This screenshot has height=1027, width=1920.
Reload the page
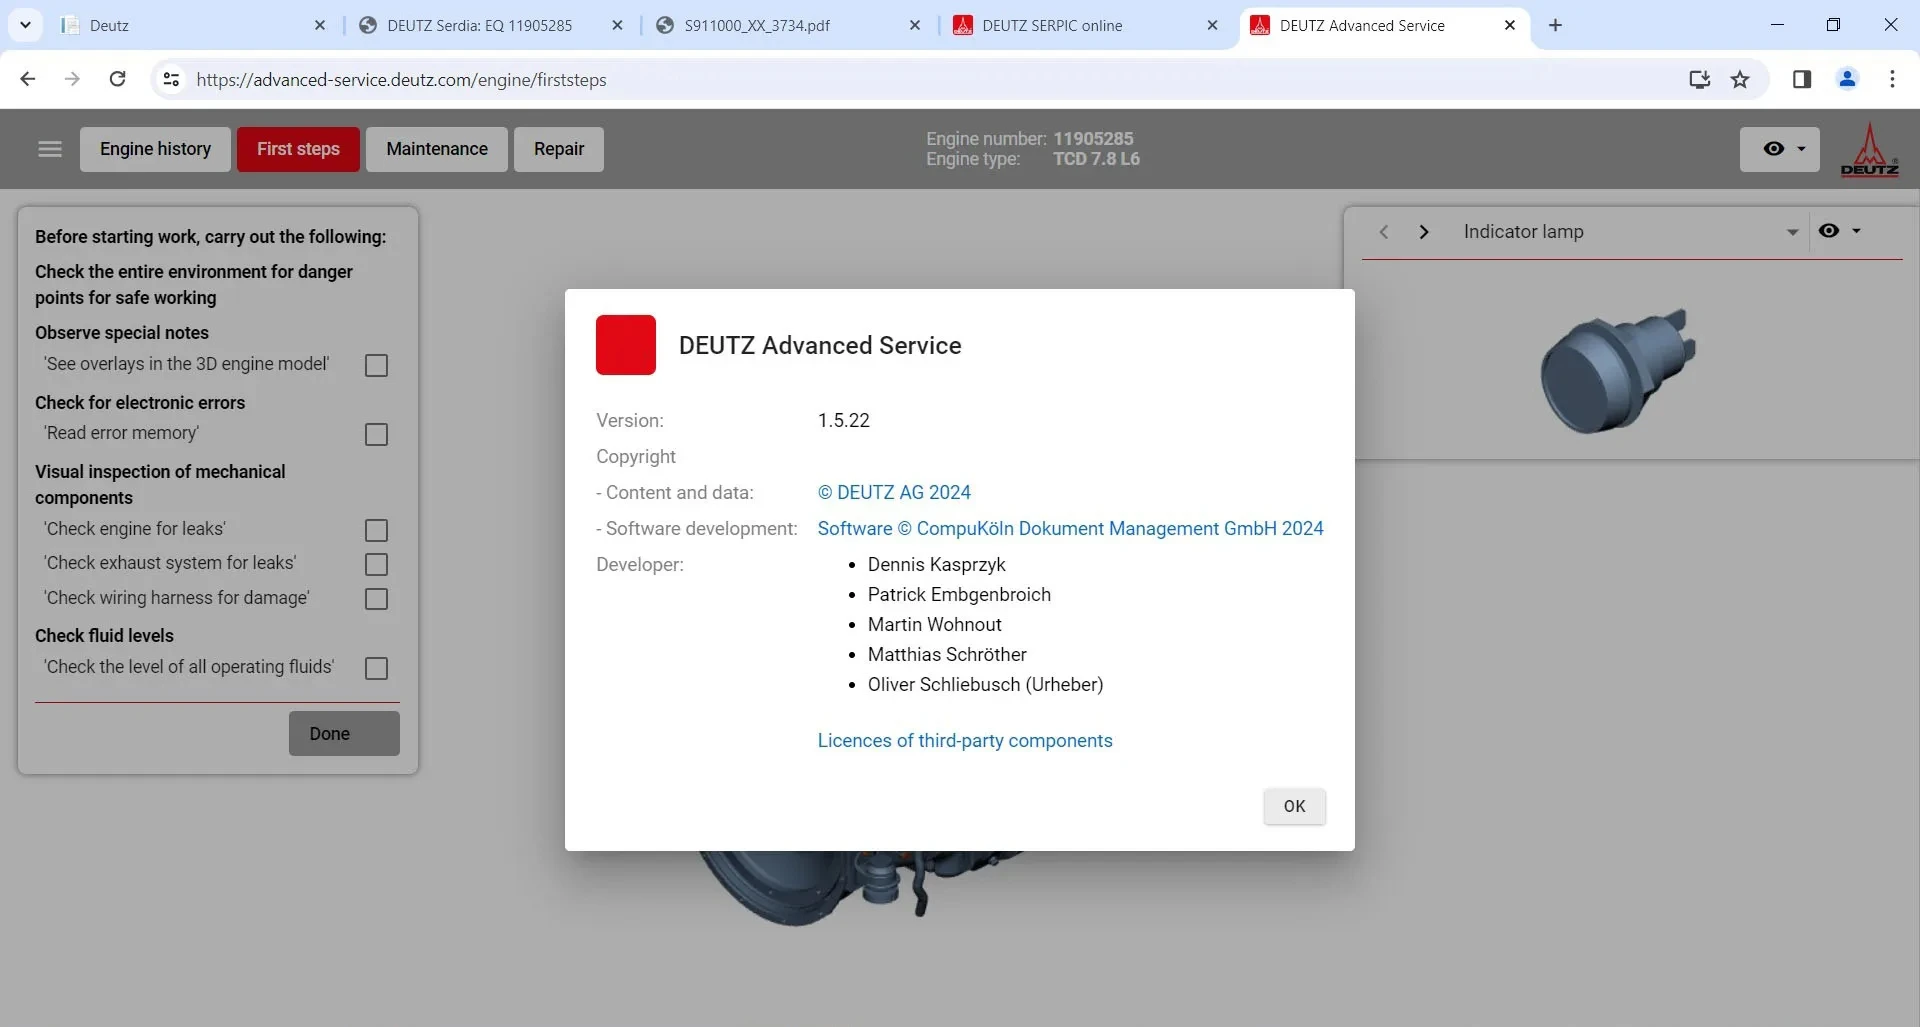117,79
